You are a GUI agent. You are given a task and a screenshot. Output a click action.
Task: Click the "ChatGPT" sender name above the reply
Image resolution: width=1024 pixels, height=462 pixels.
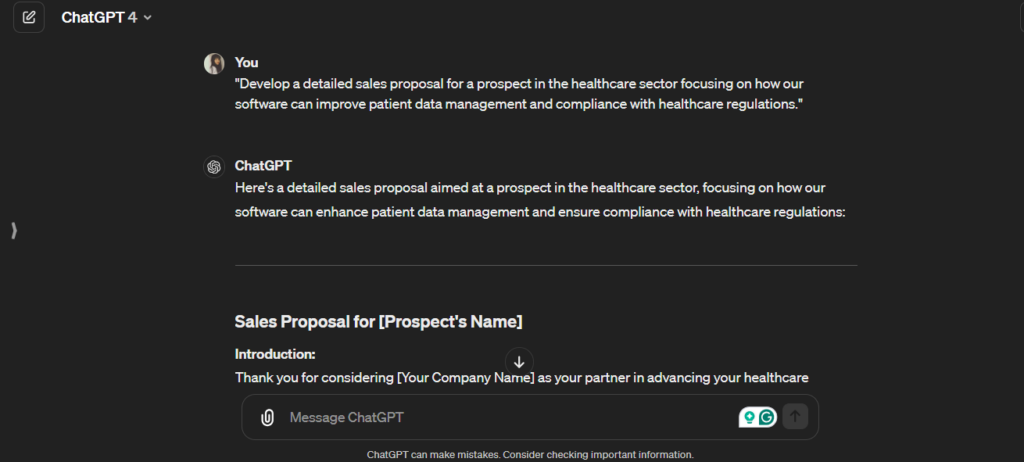coord(263,165)
